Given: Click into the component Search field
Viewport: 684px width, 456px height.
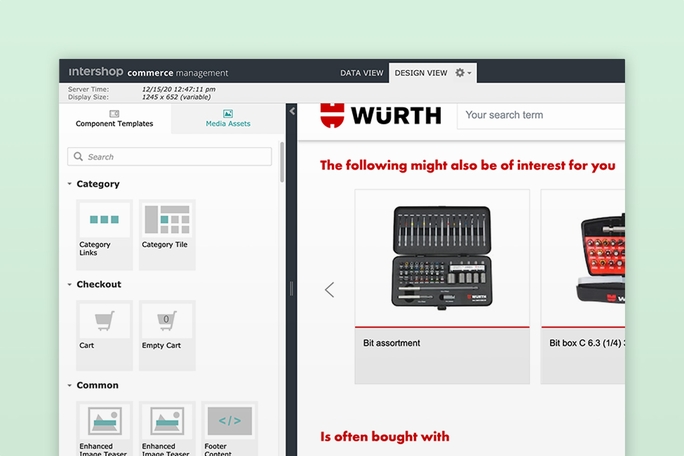Looking at the screenshot, I should (x=170, y=157).
